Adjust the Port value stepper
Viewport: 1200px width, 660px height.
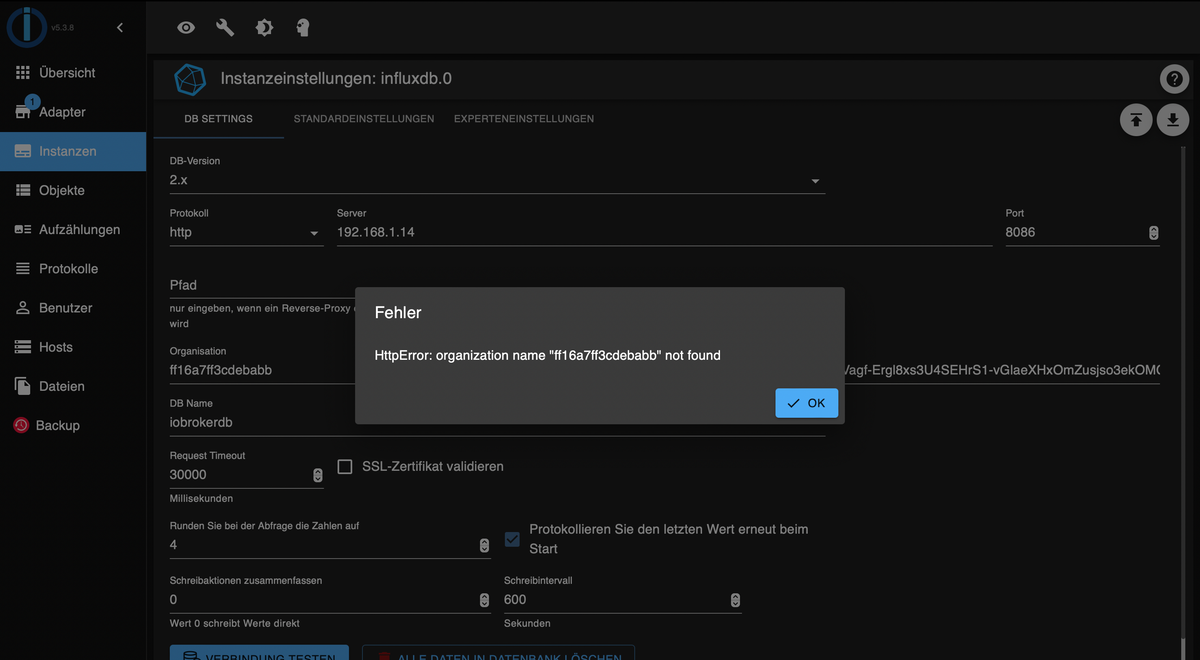1153,232
